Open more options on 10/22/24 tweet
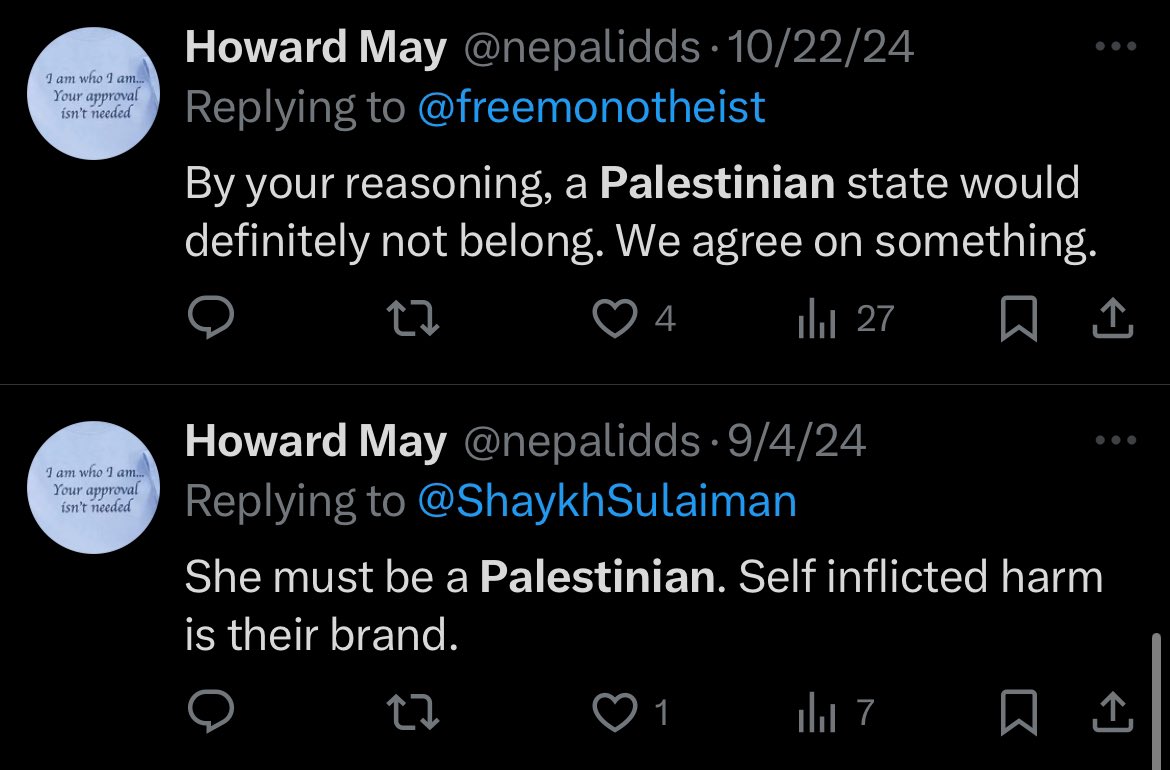 pos(1116,46)
